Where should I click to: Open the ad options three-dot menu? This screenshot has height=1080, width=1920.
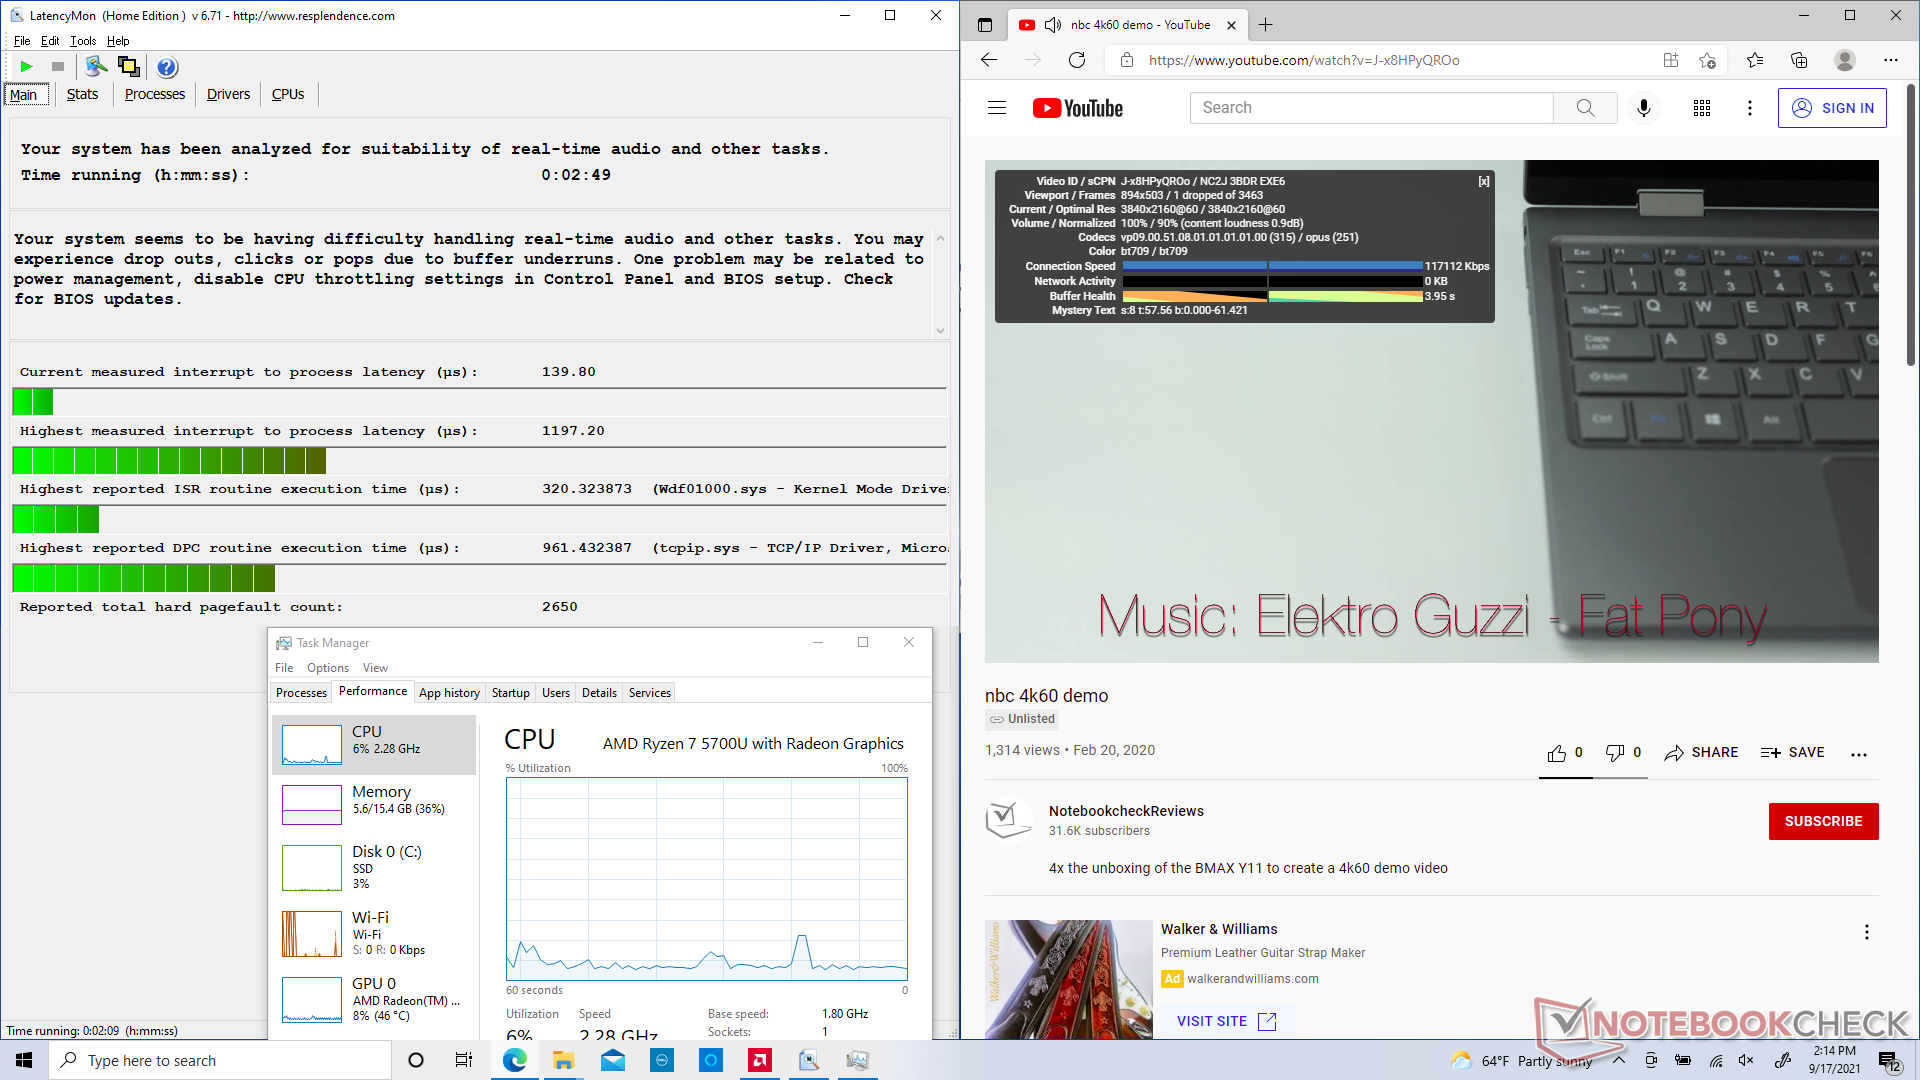tap(1866, 932)
